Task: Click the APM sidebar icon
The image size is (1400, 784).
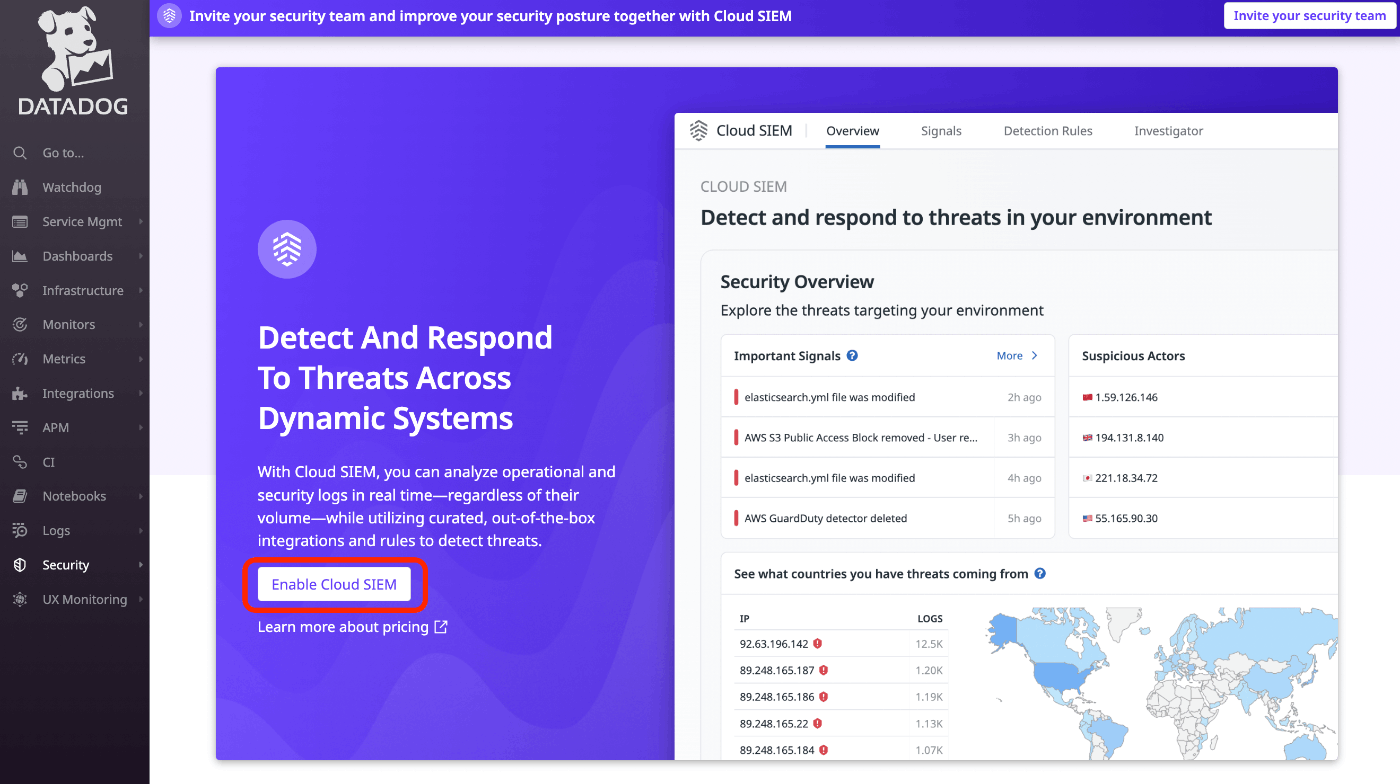Action: 20,427
